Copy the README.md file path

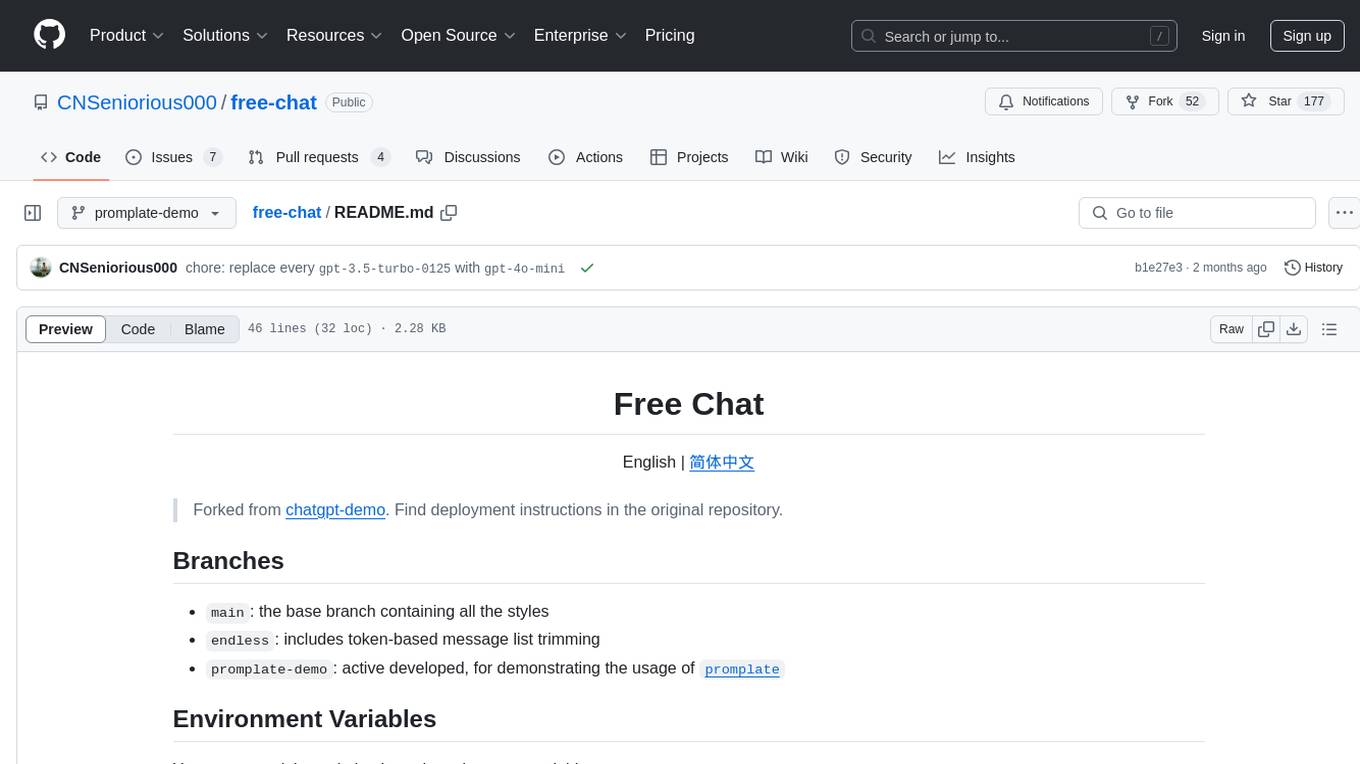pos(449,212)
